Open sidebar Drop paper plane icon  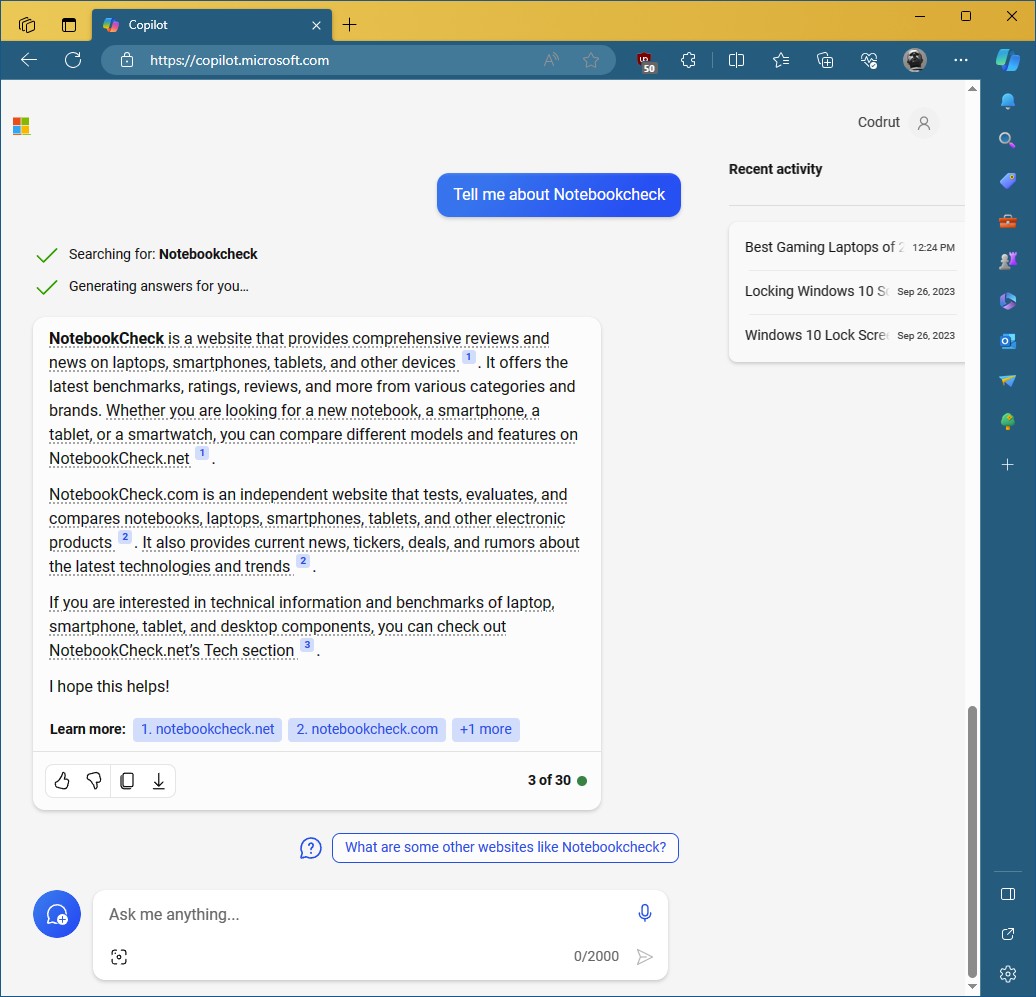tap(1008, 381)
